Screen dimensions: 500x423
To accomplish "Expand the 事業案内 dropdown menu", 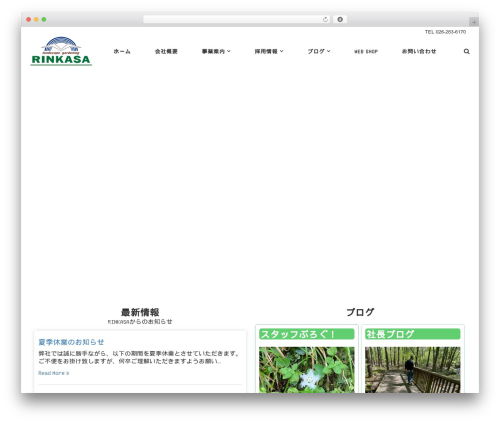I will [216, 51].
